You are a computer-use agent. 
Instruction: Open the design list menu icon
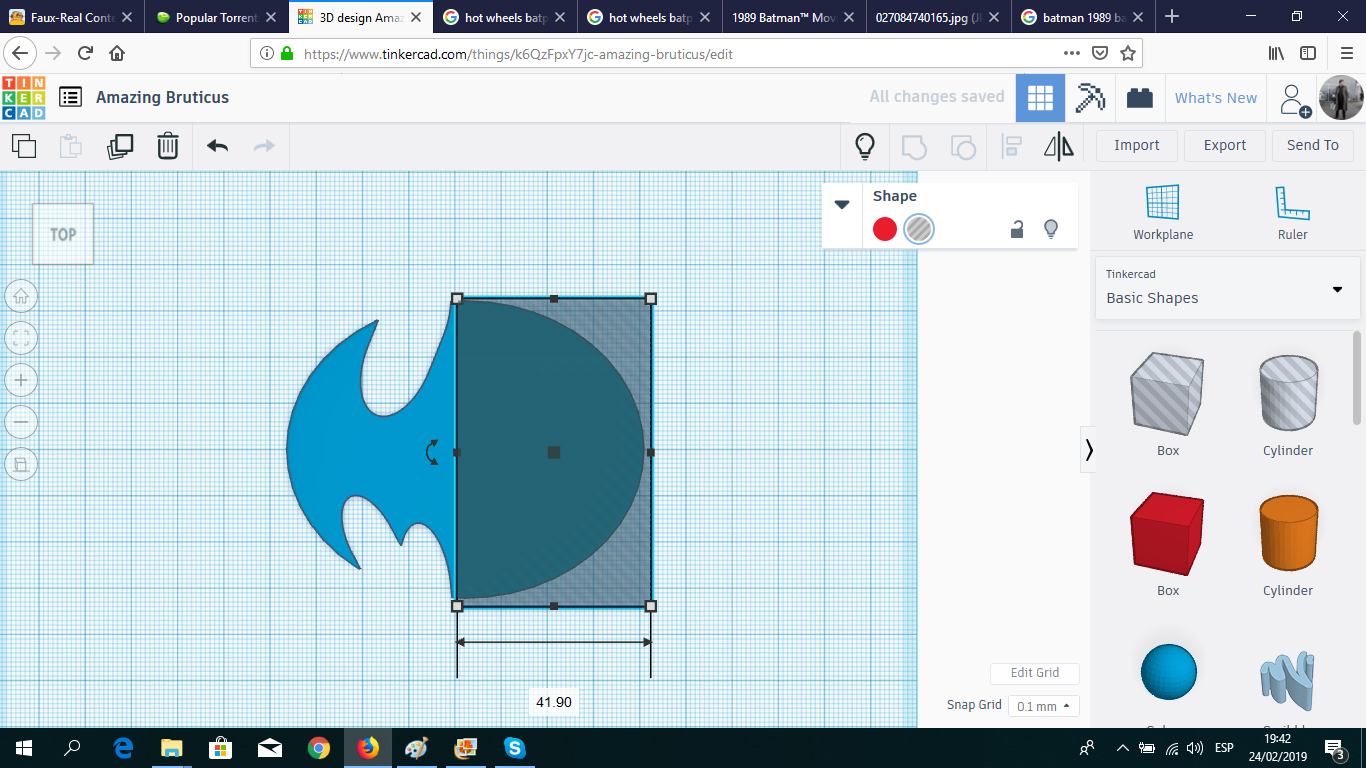70,97
